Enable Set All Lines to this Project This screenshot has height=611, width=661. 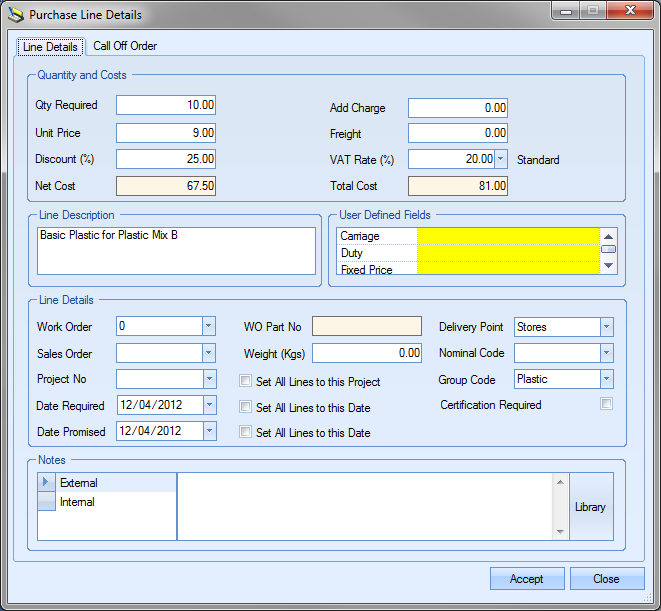point(246,381)
